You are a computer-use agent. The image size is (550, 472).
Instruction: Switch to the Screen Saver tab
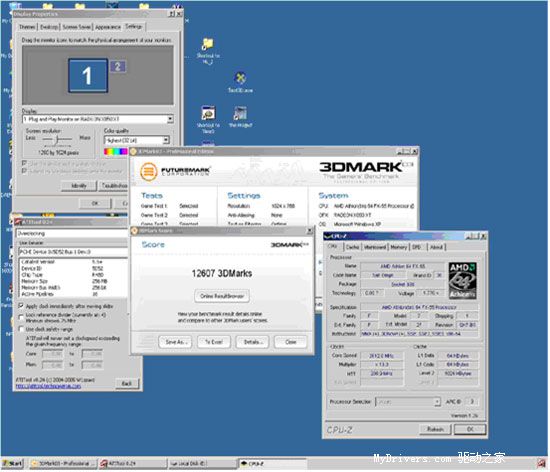tap(76, 27)
